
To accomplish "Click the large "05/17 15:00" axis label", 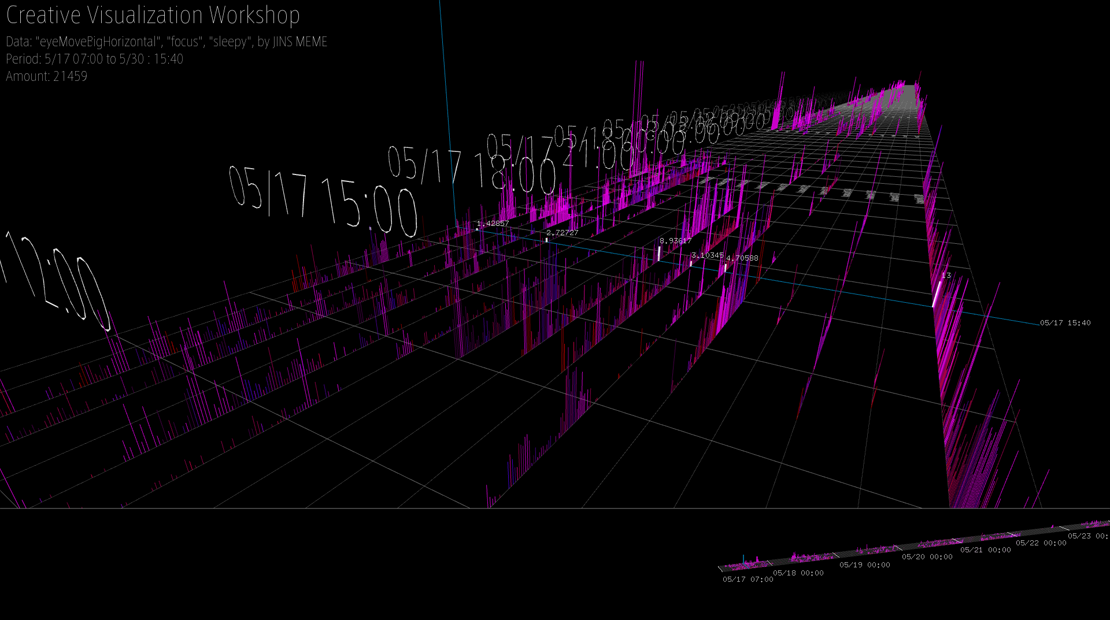I will pyautogui.click(x=323, y=201).
